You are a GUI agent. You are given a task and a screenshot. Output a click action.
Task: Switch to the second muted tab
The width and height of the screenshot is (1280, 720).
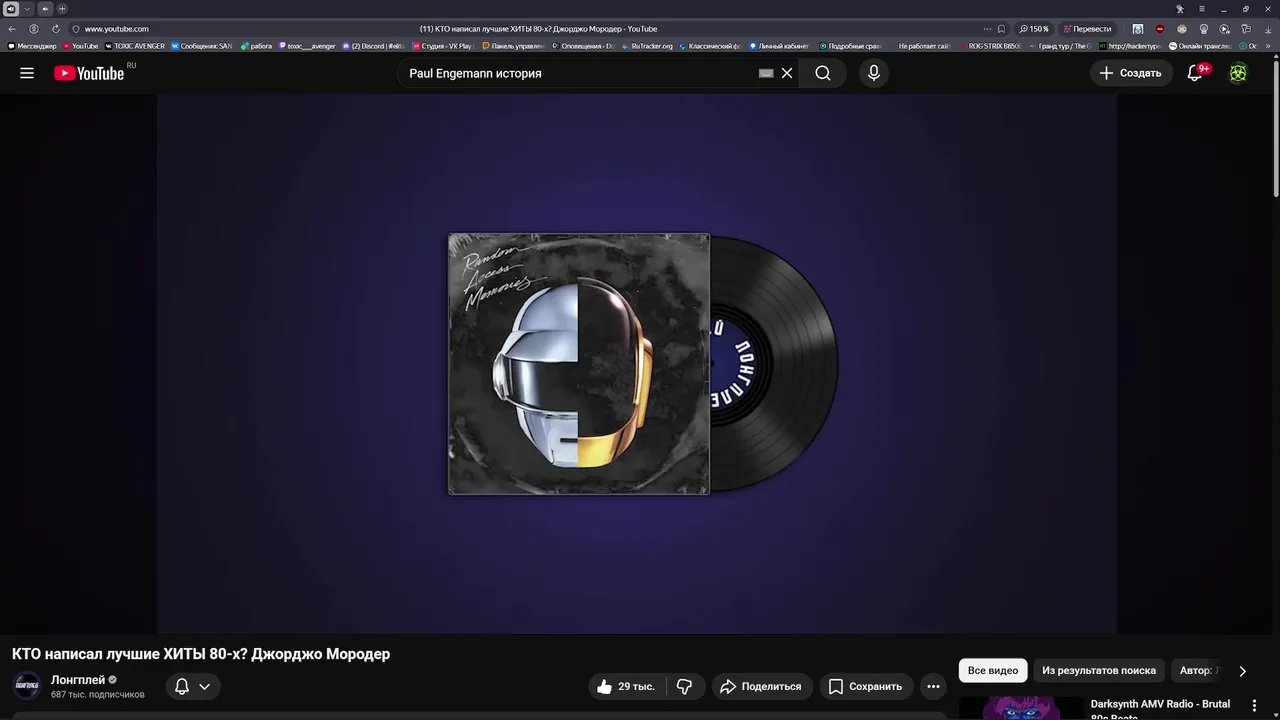[45, 9]
